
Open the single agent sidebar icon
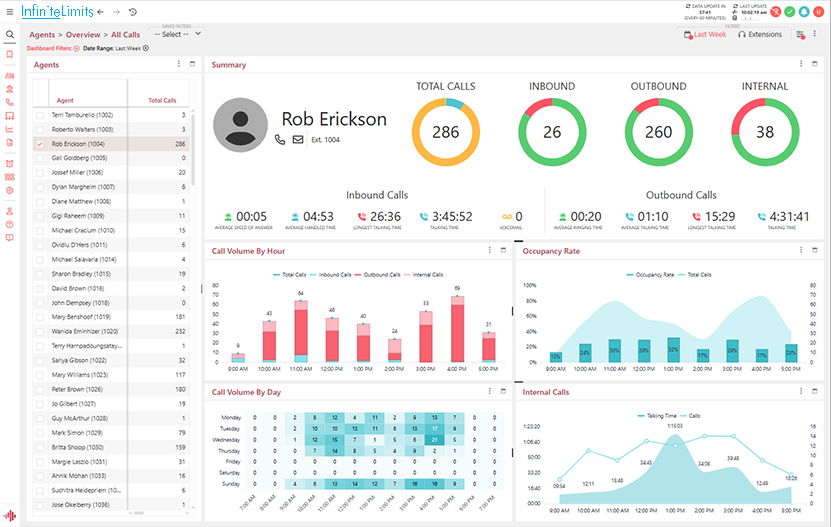(x=10, y=89)
